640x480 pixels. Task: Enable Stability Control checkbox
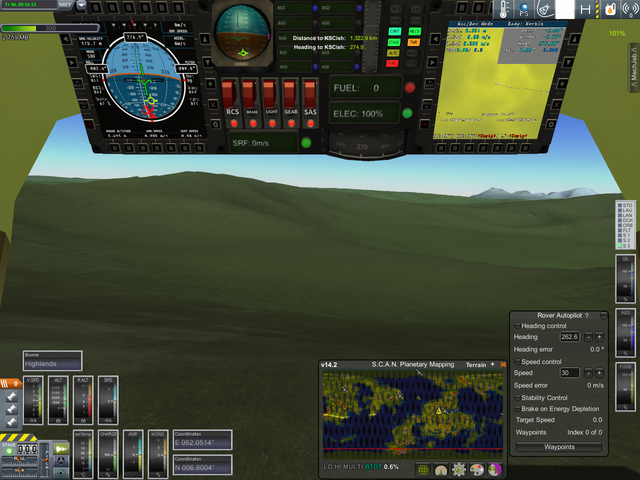(x=518, y=398)
